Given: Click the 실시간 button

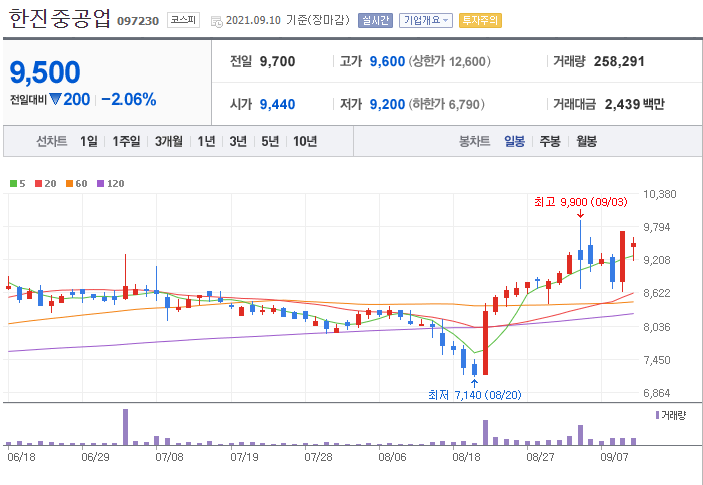Looking at the screenshot, I should click(375, 21).
